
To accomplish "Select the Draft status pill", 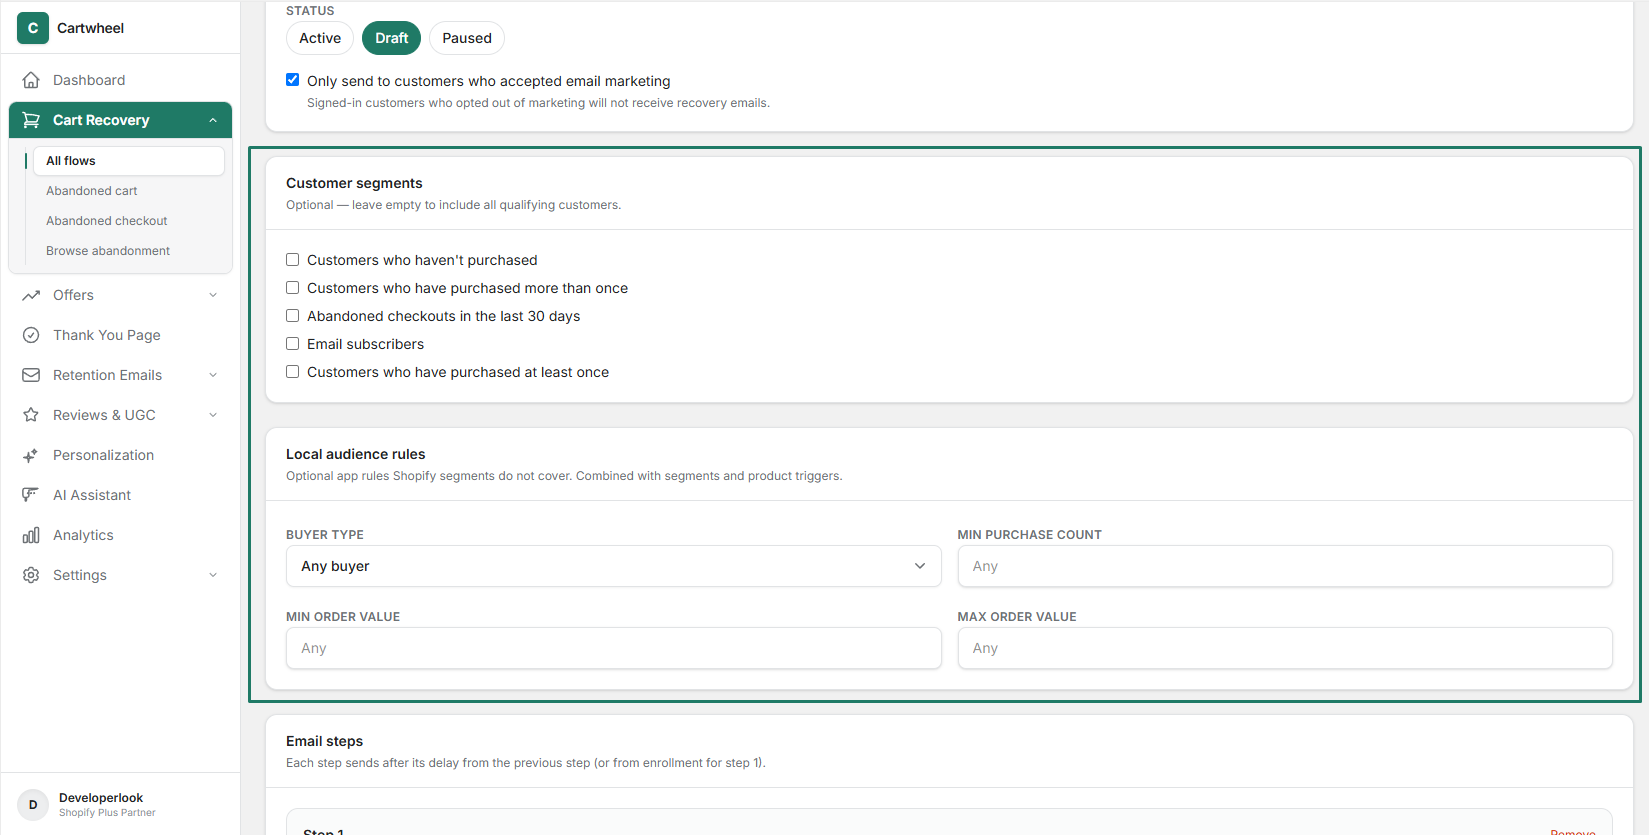I will [x=391, y=38].
